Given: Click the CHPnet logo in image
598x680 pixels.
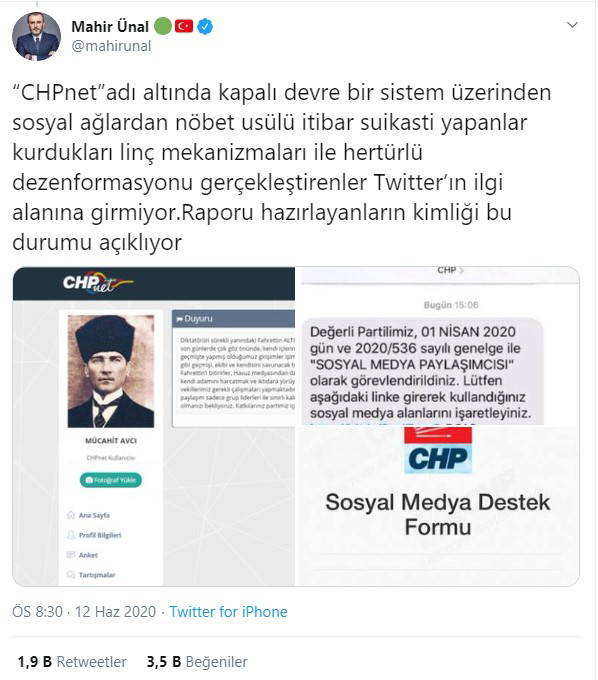Looking at the screenshot, I should coord(98,283).
